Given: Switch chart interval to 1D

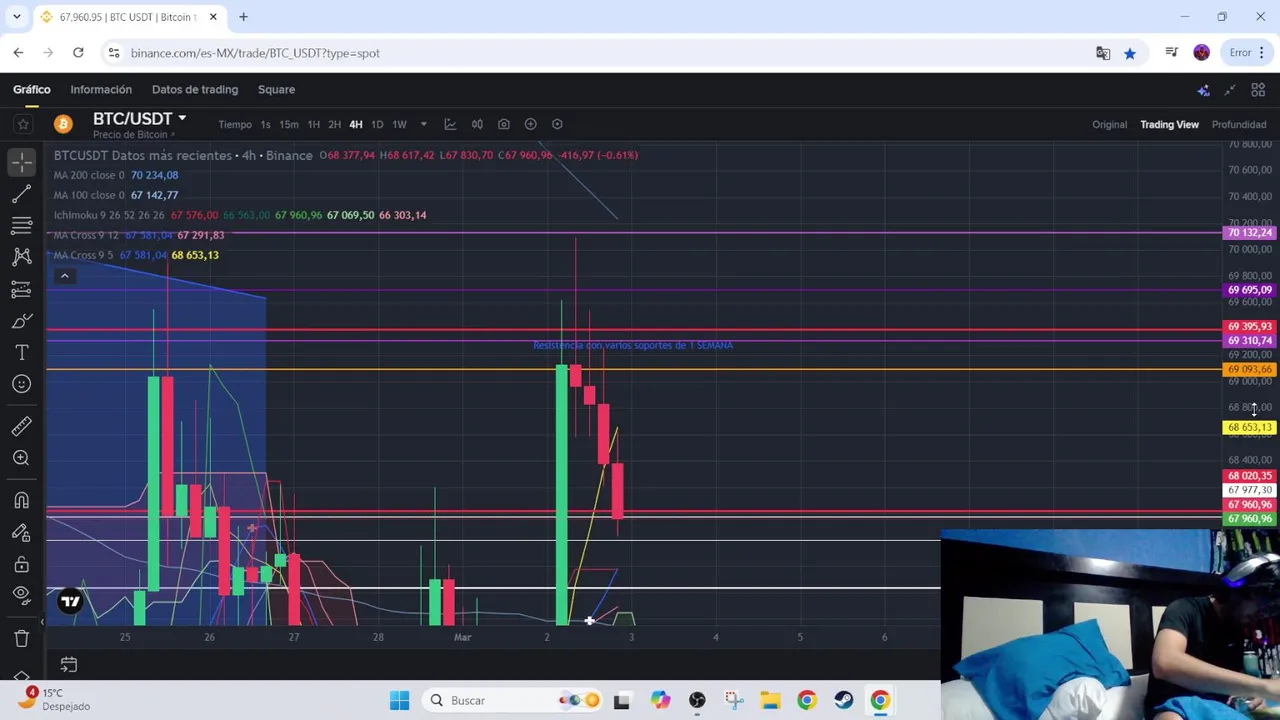Looking at the screenshot, I should (377, 125).
